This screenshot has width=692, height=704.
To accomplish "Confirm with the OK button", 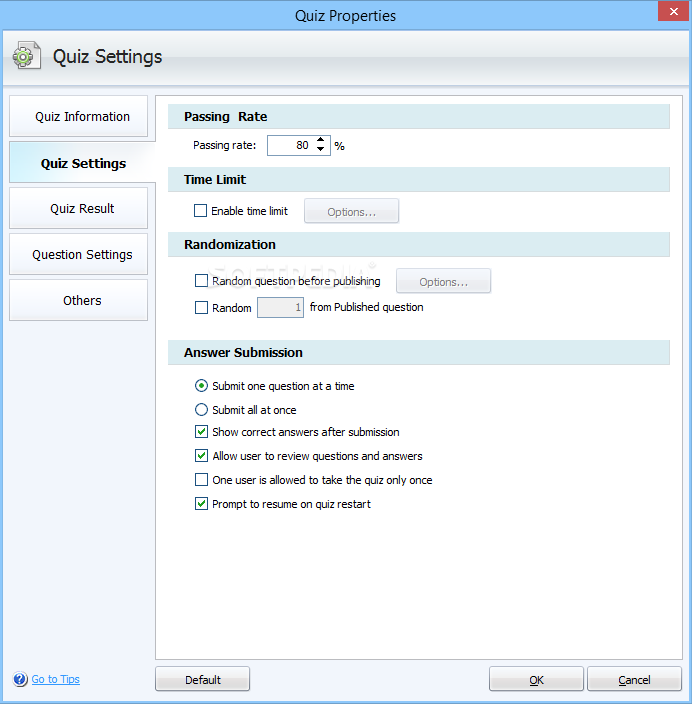I will pos(536,679).
